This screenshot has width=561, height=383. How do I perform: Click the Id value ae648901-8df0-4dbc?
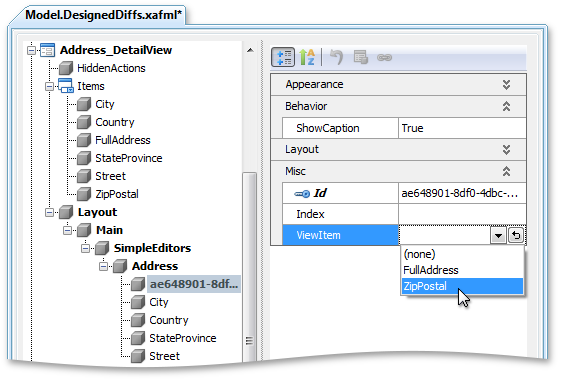pos(462,193)
